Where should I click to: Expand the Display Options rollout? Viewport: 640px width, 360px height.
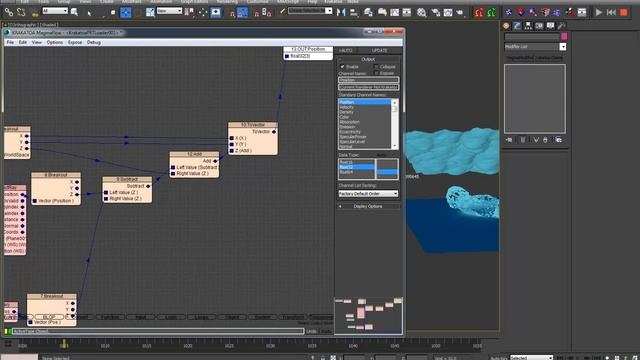(368, 207)
